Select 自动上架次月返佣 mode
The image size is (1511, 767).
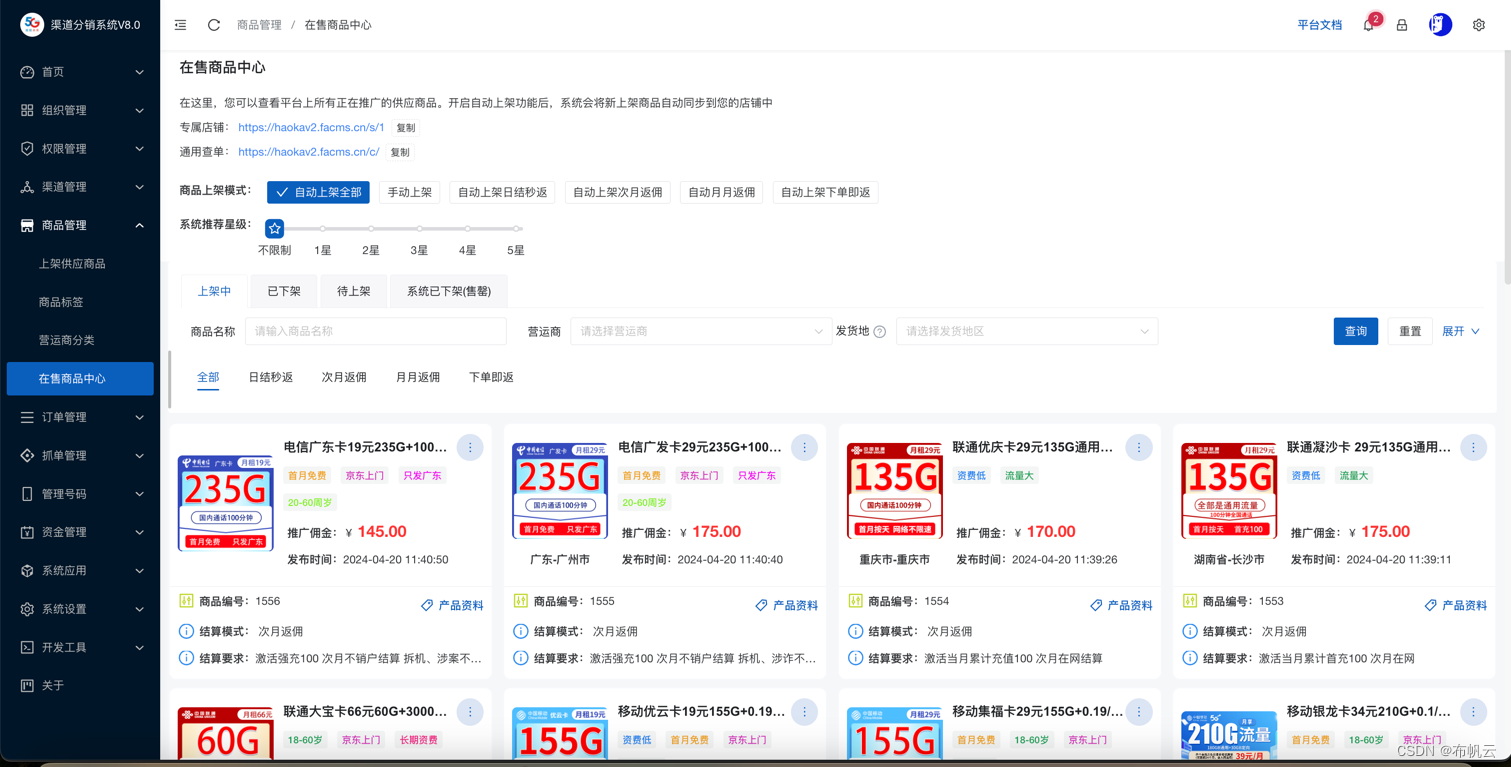[x=618, y=192]
